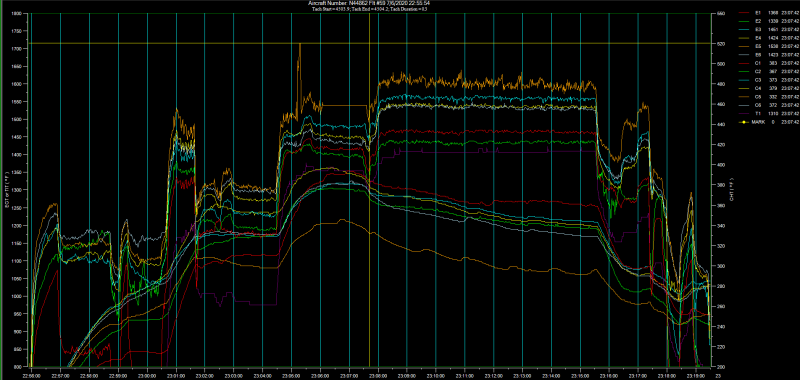Click the 23:07:42 timestamp in E1 row
The width and height of the screenshot is (800, 380).
(x=790, y=12)
